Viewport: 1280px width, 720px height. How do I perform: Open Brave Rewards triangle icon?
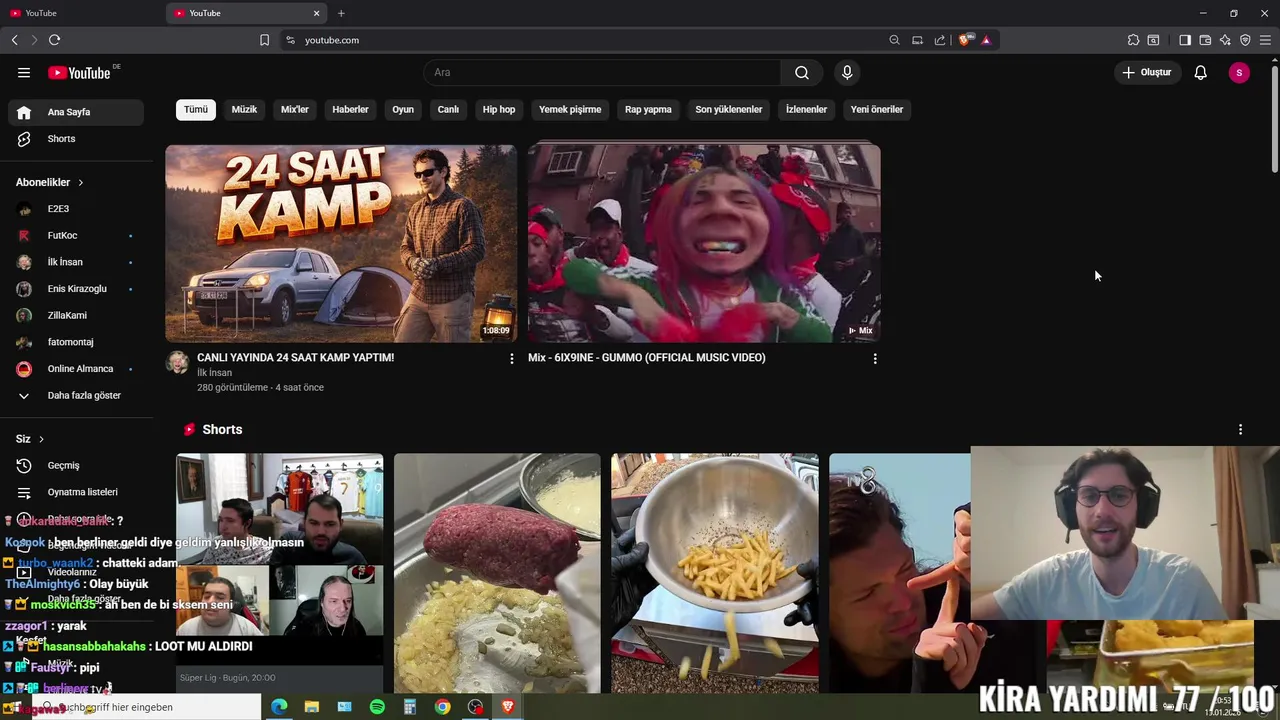coord(986,40)
